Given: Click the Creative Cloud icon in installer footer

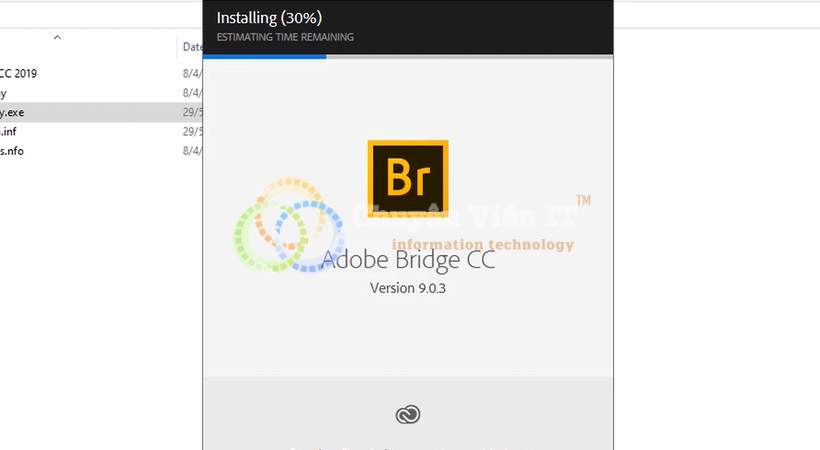Looking at the screenshot, I should click(408, 414).
